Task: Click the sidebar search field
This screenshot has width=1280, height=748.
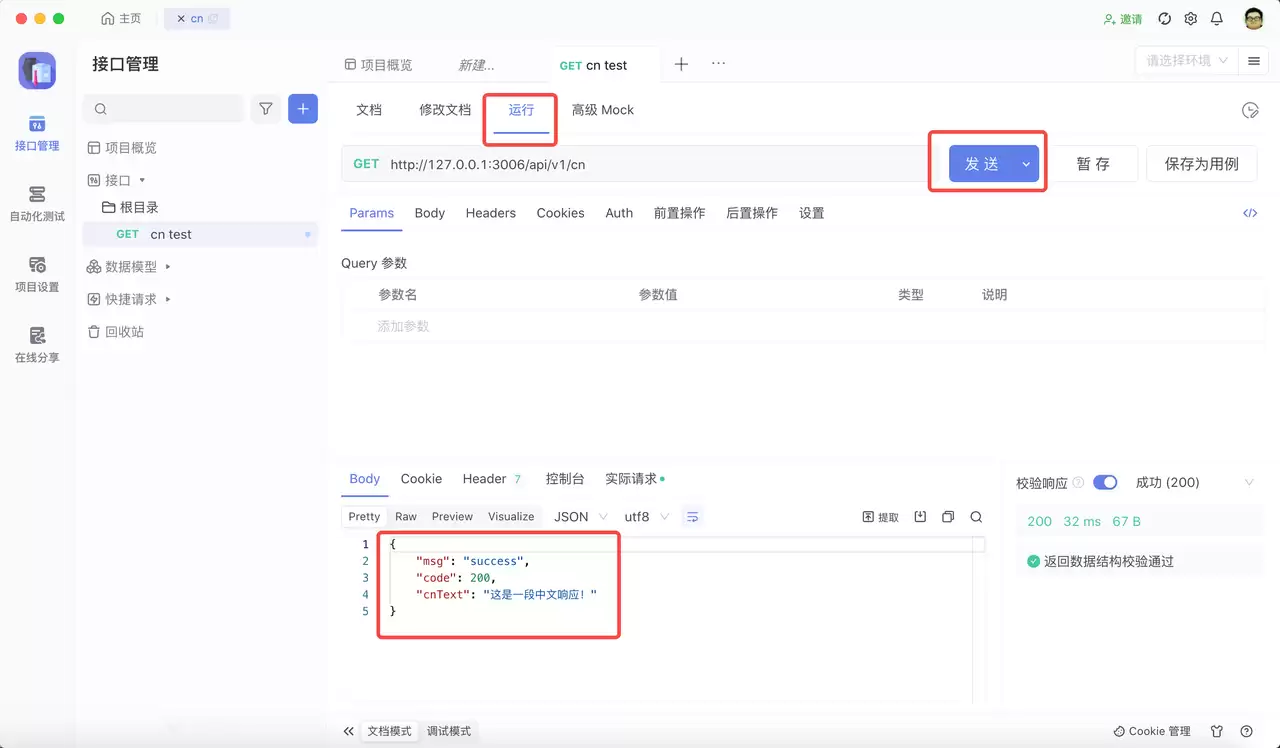Action: 164,109
